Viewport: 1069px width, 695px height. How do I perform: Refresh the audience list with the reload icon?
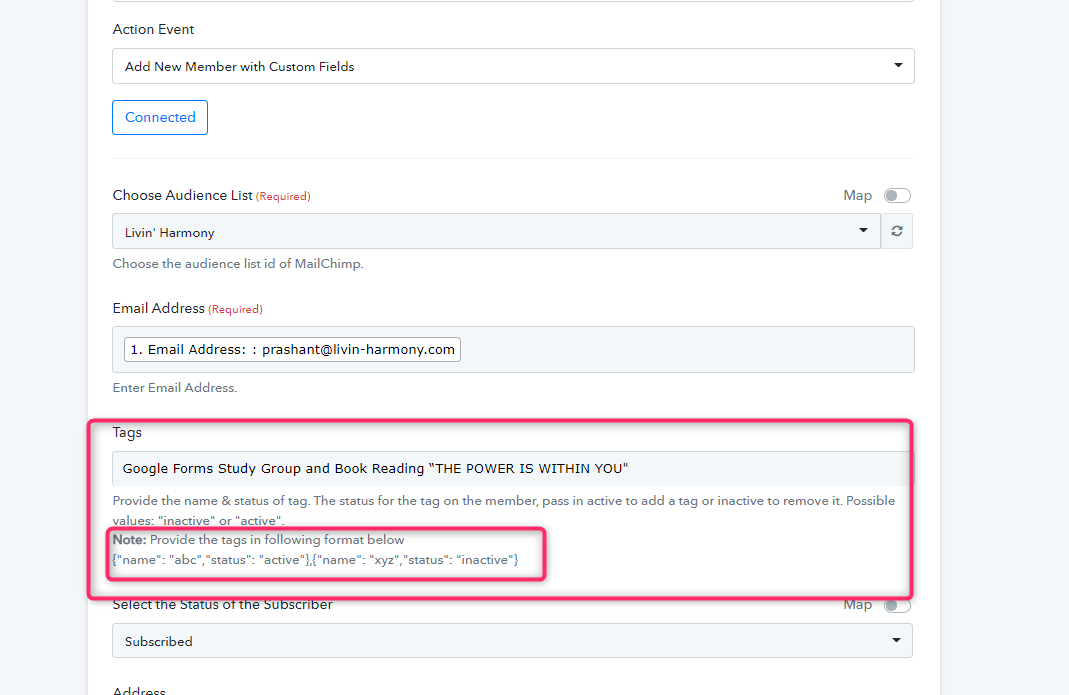897,231
